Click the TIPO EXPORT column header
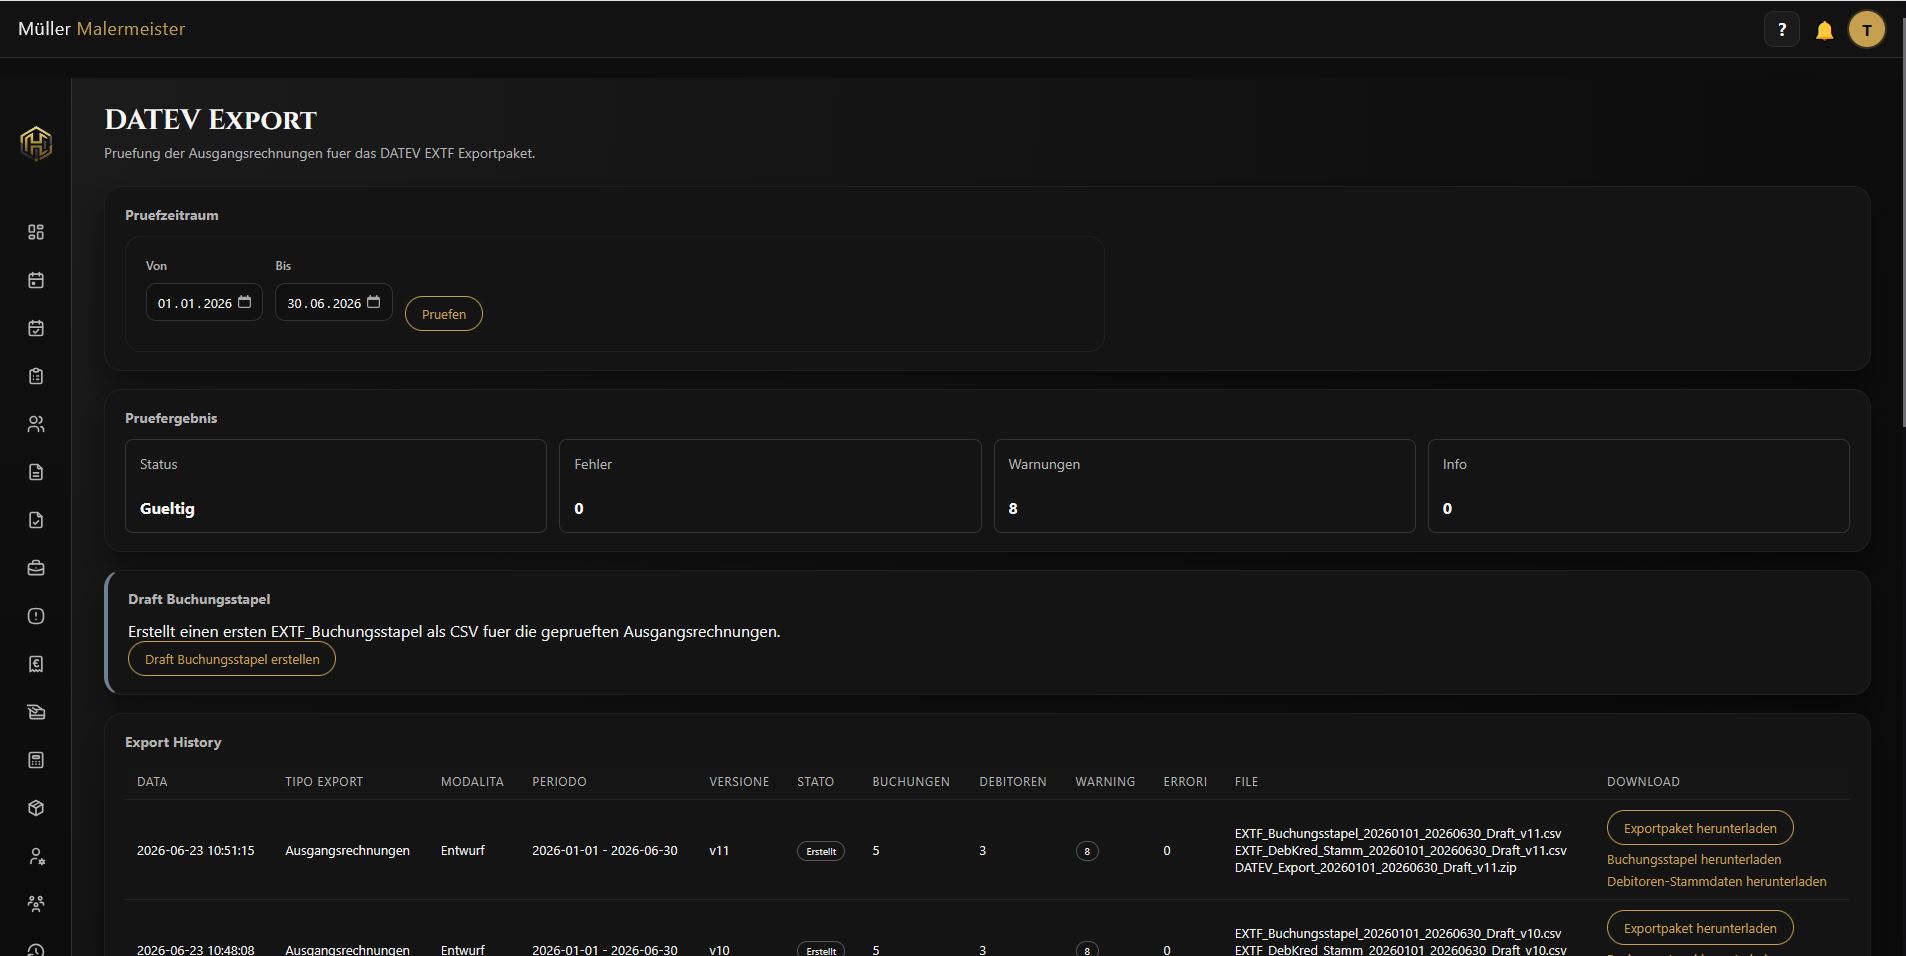 point(324,782)
